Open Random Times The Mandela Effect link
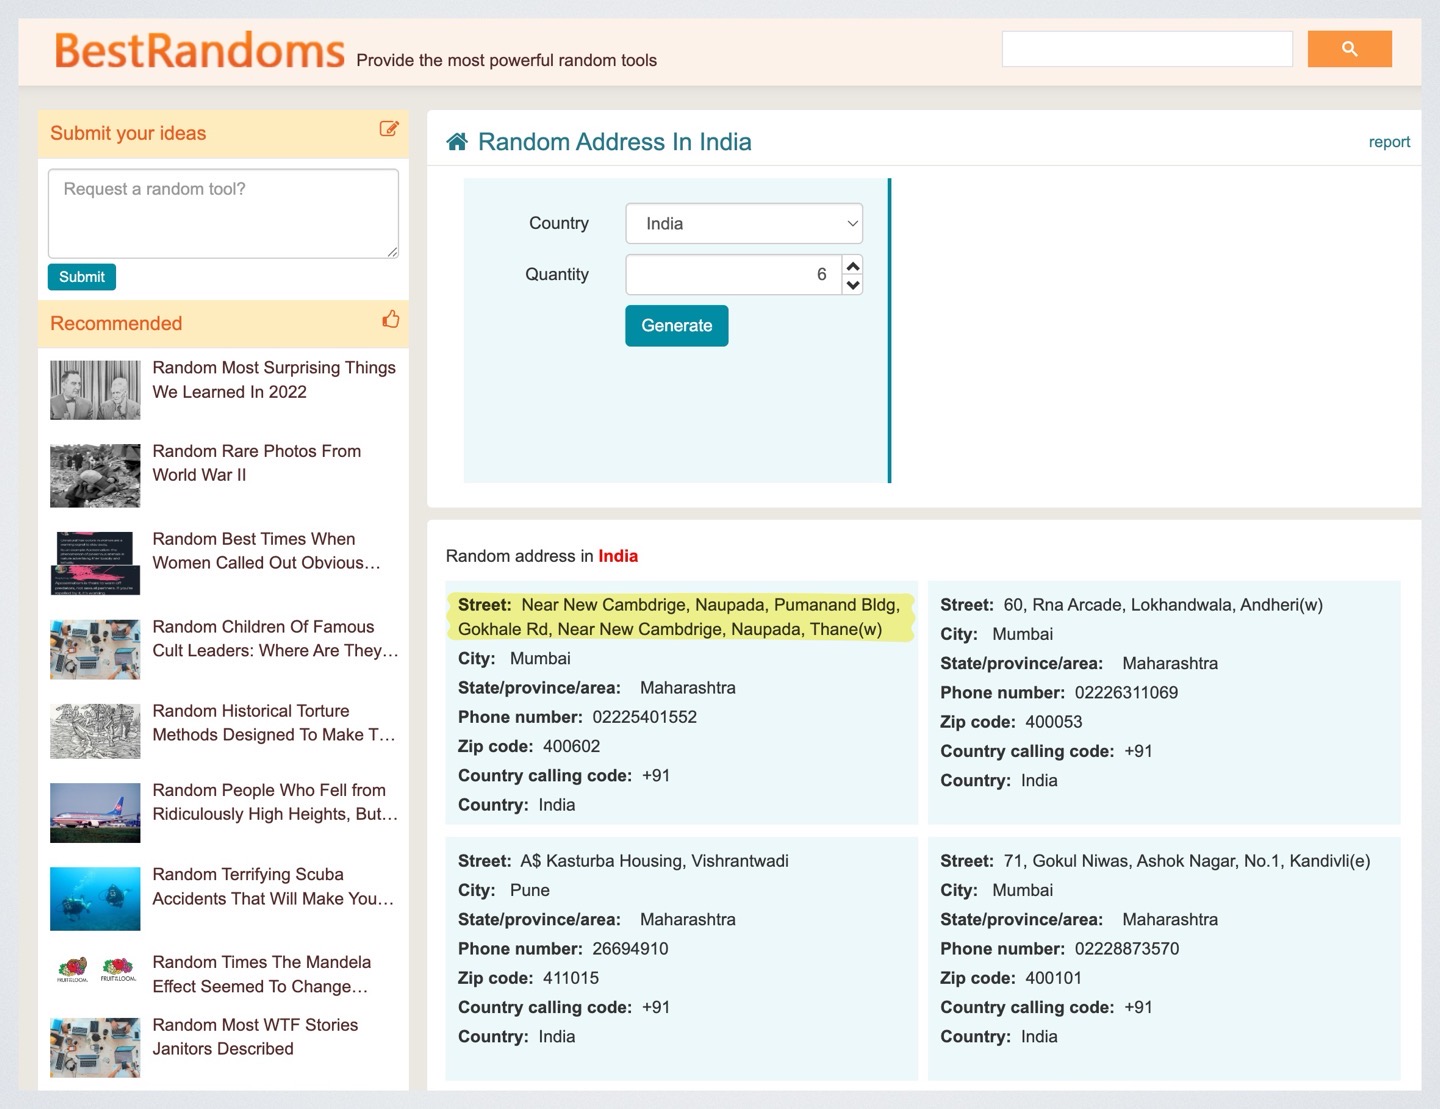 pyautogui.click(x=262, y=974)
